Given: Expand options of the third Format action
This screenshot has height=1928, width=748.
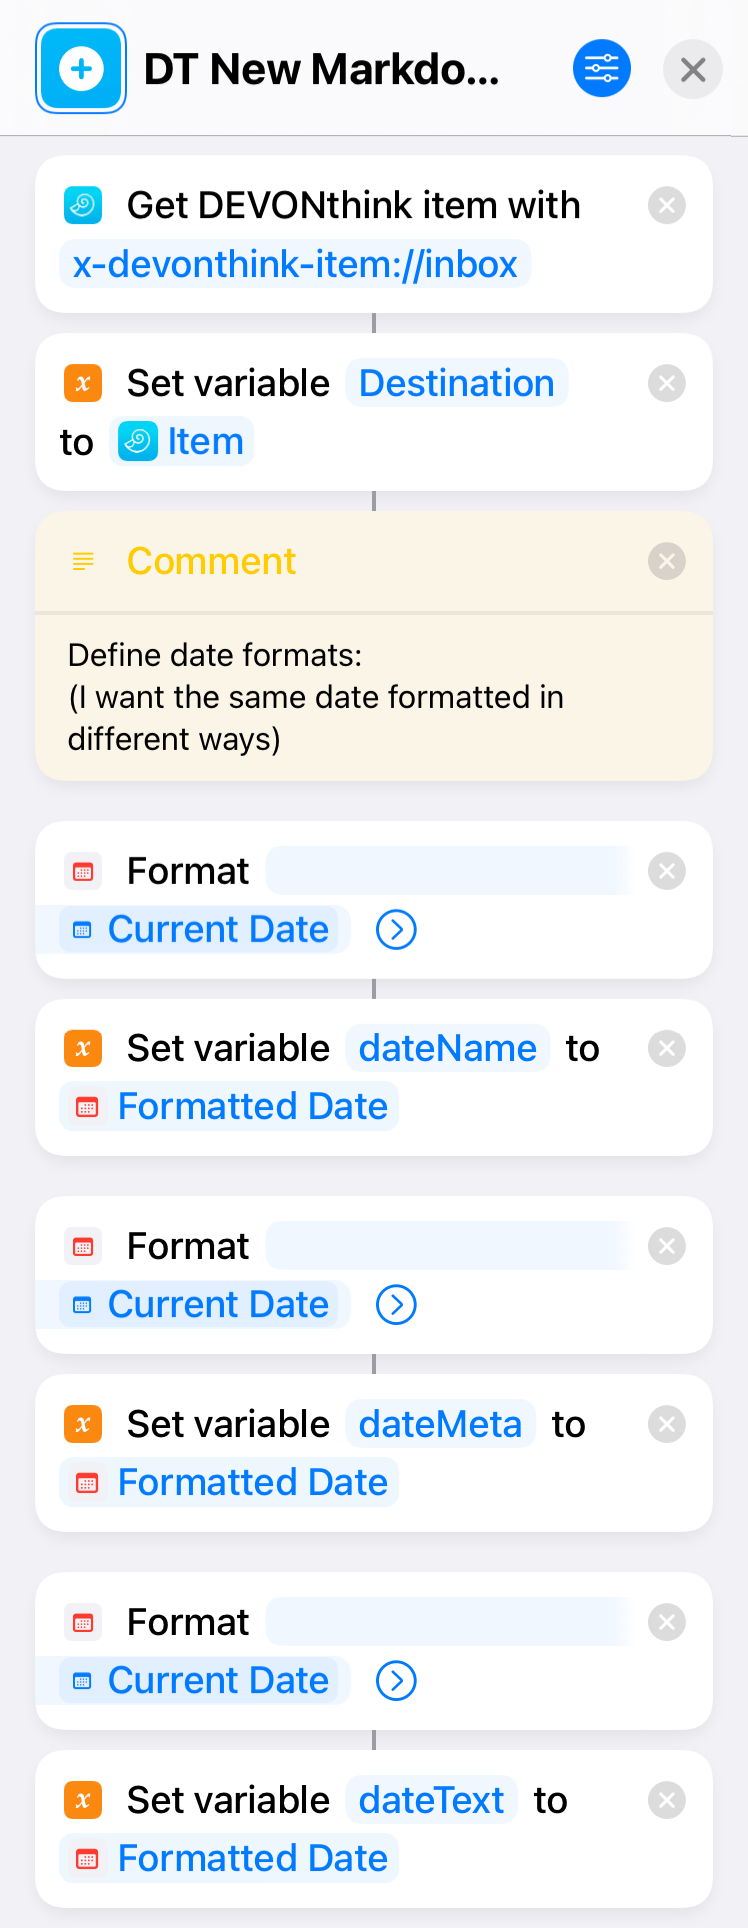Looking at the screenshot, I should (396, 1681).
